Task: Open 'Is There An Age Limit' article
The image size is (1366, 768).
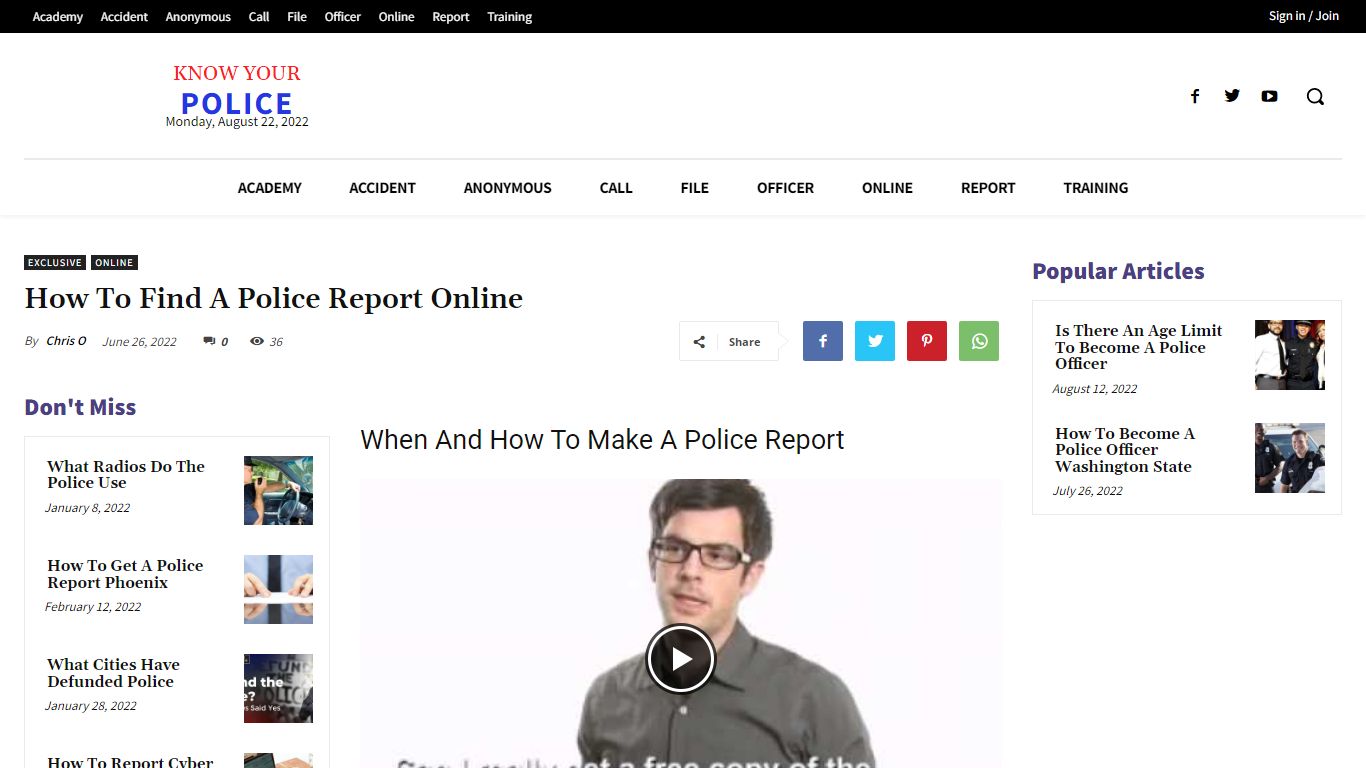Action: pos(1139,347)
